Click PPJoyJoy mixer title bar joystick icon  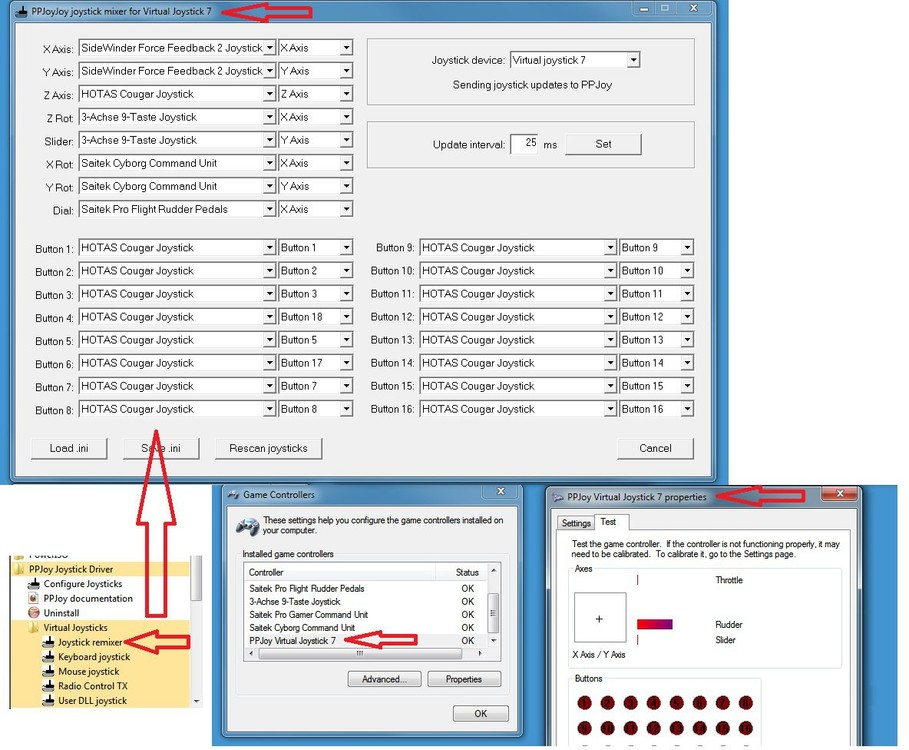pyautogui.click(x=22, y=11)
